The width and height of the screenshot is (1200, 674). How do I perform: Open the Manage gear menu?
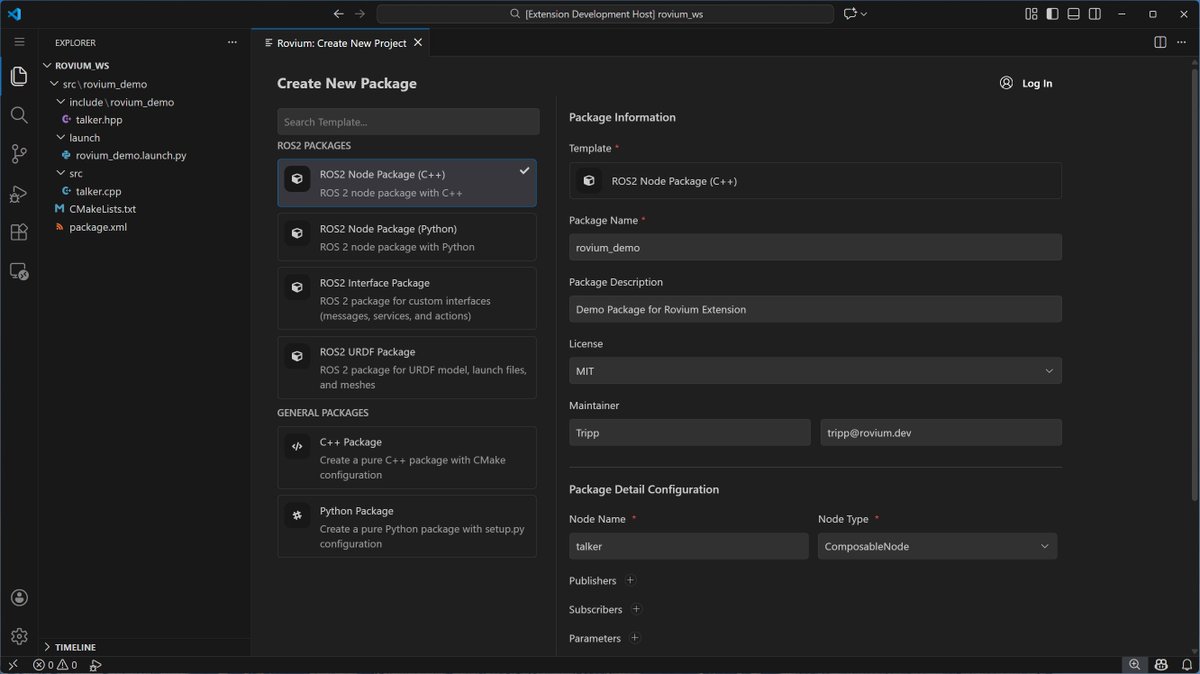[x=19, y=636]
